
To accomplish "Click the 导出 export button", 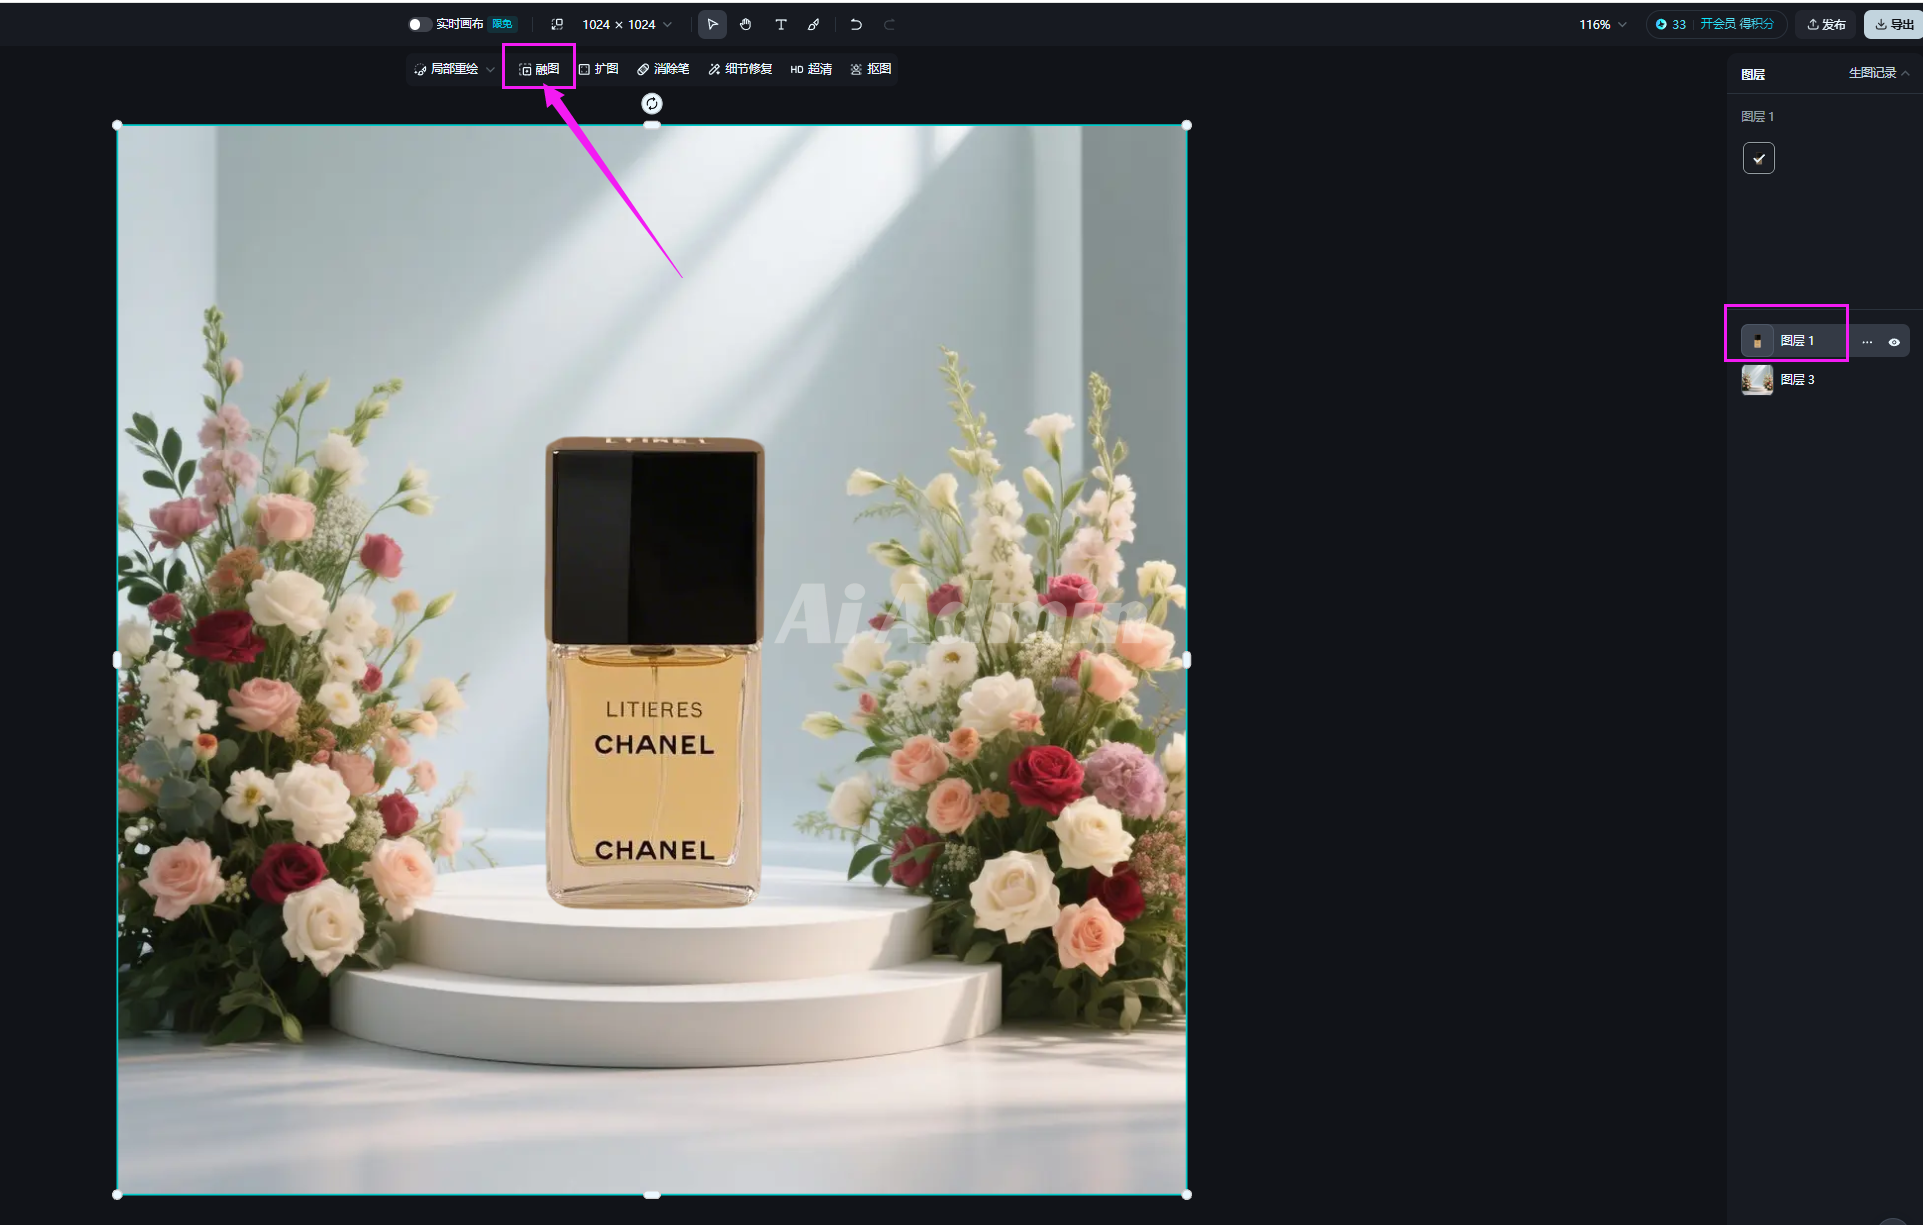I will click(1894, 24).
